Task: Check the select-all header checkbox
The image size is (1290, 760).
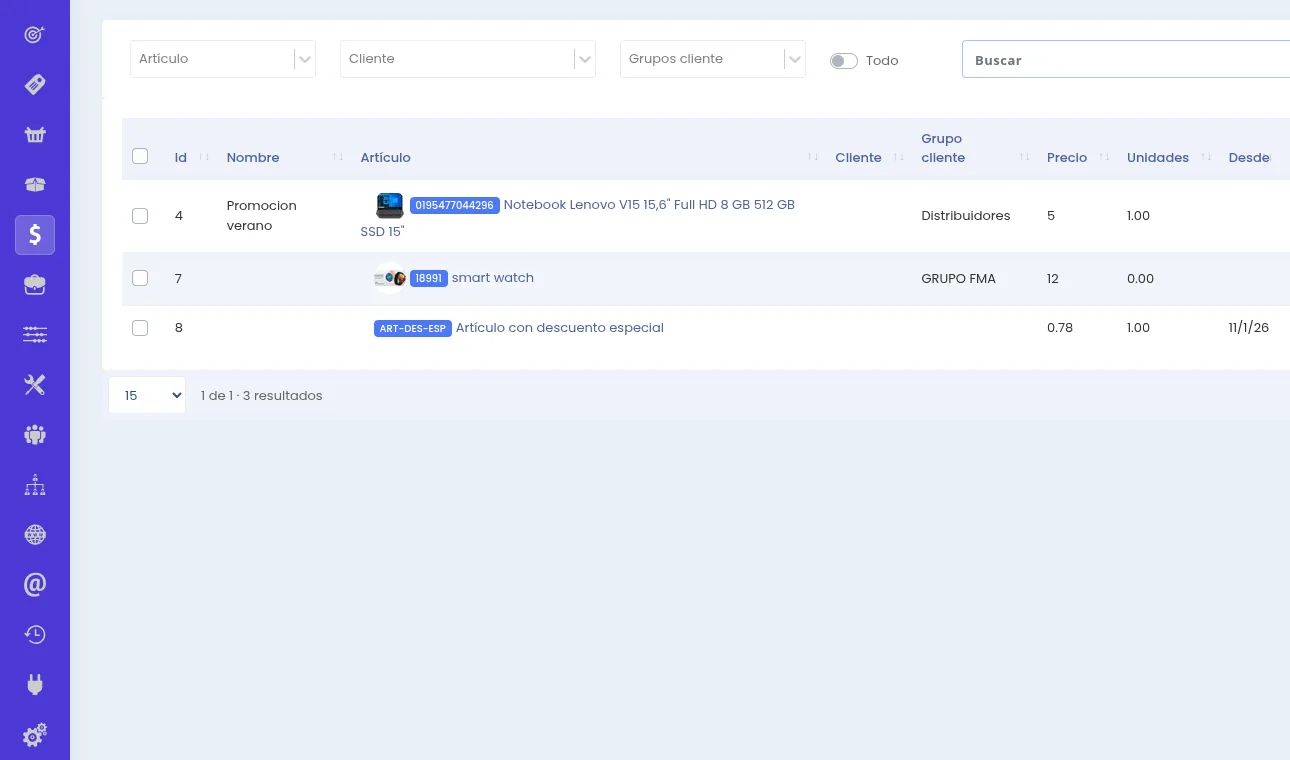Action: pos(140,156)
